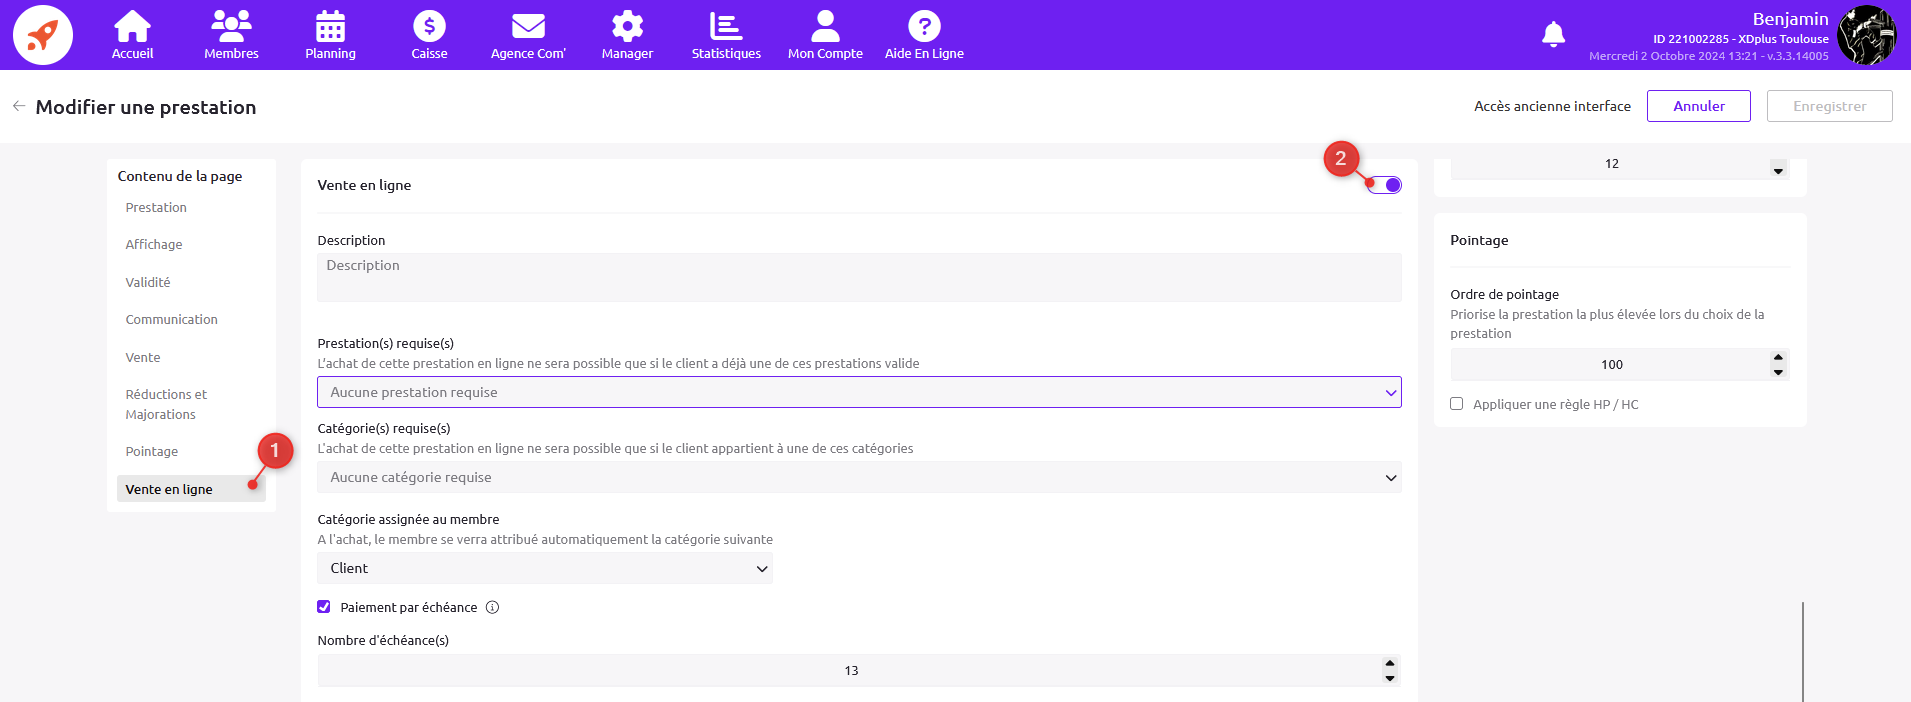The image size is (1911, 702).
Task: Show info for Paiement par échéance
Action: (x=492, y=607)
